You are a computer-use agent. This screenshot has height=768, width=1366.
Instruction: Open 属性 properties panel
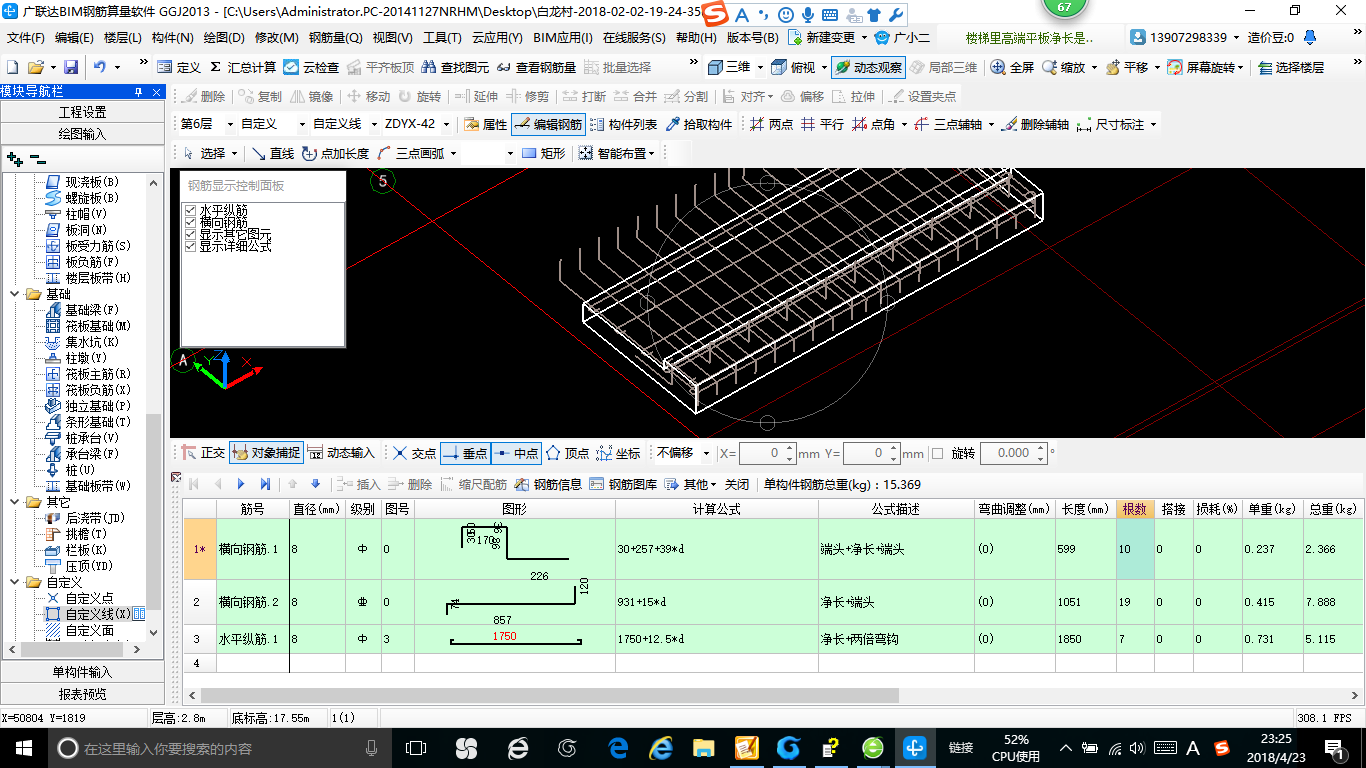(x=486, y=124)
